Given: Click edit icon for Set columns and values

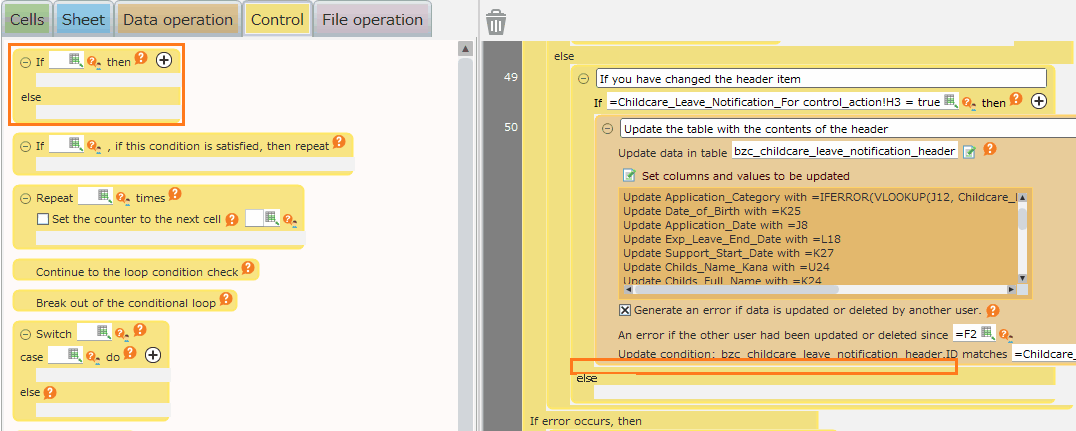Looking at the screenshot, I should (x=630, y=175).
